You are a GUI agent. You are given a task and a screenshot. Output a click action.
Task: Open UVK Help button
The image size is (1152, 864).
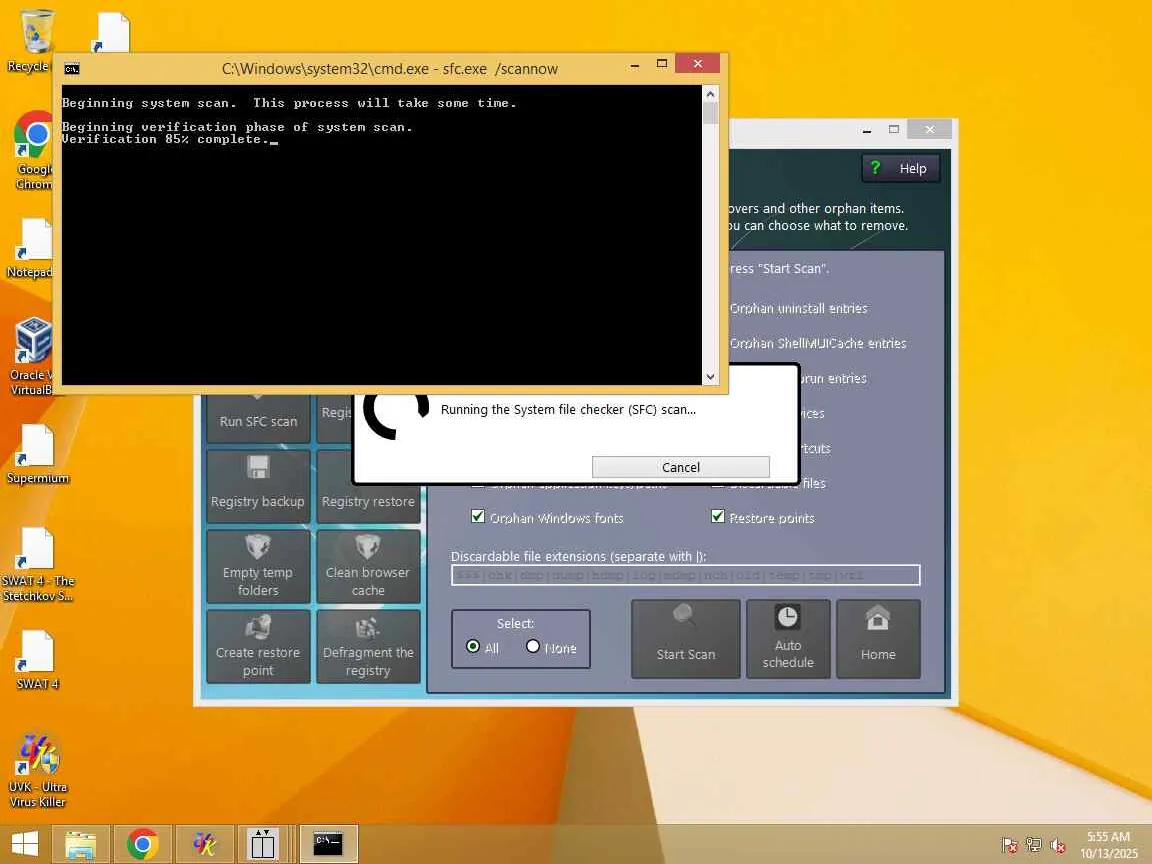[901, 168]
